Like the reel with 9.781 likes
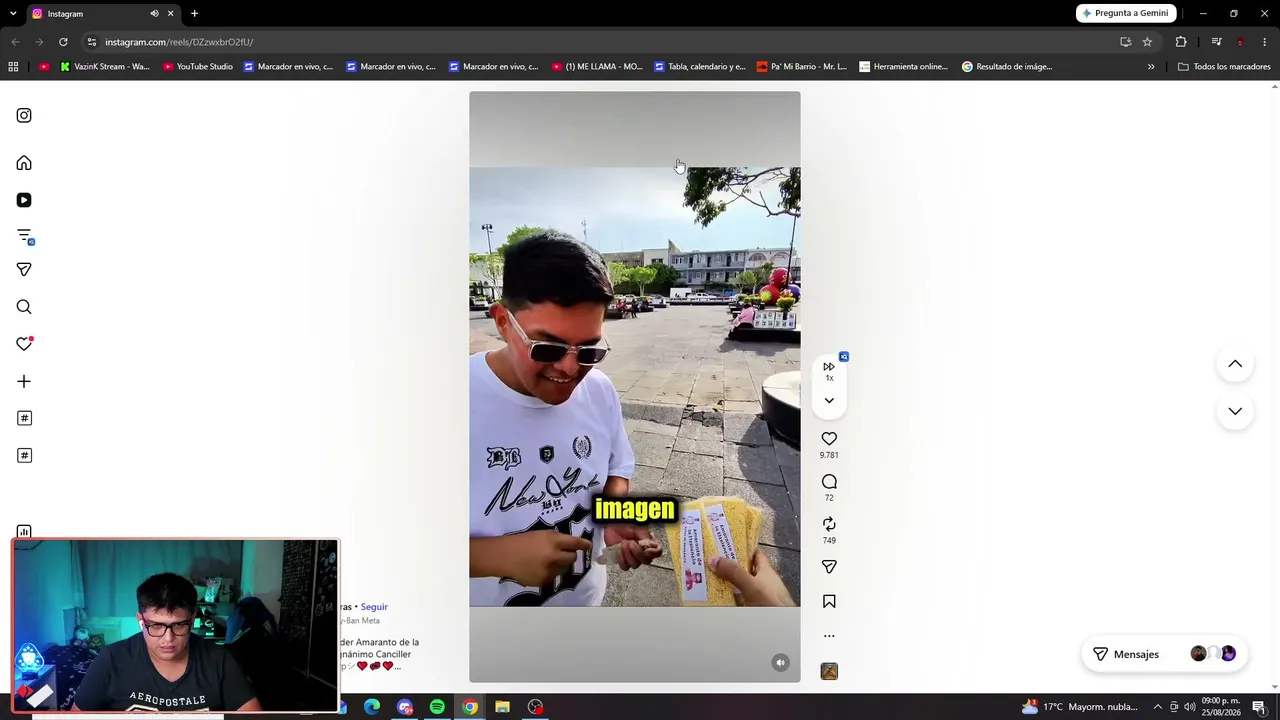The image size is (1280, 720). (x=829, y=438)
